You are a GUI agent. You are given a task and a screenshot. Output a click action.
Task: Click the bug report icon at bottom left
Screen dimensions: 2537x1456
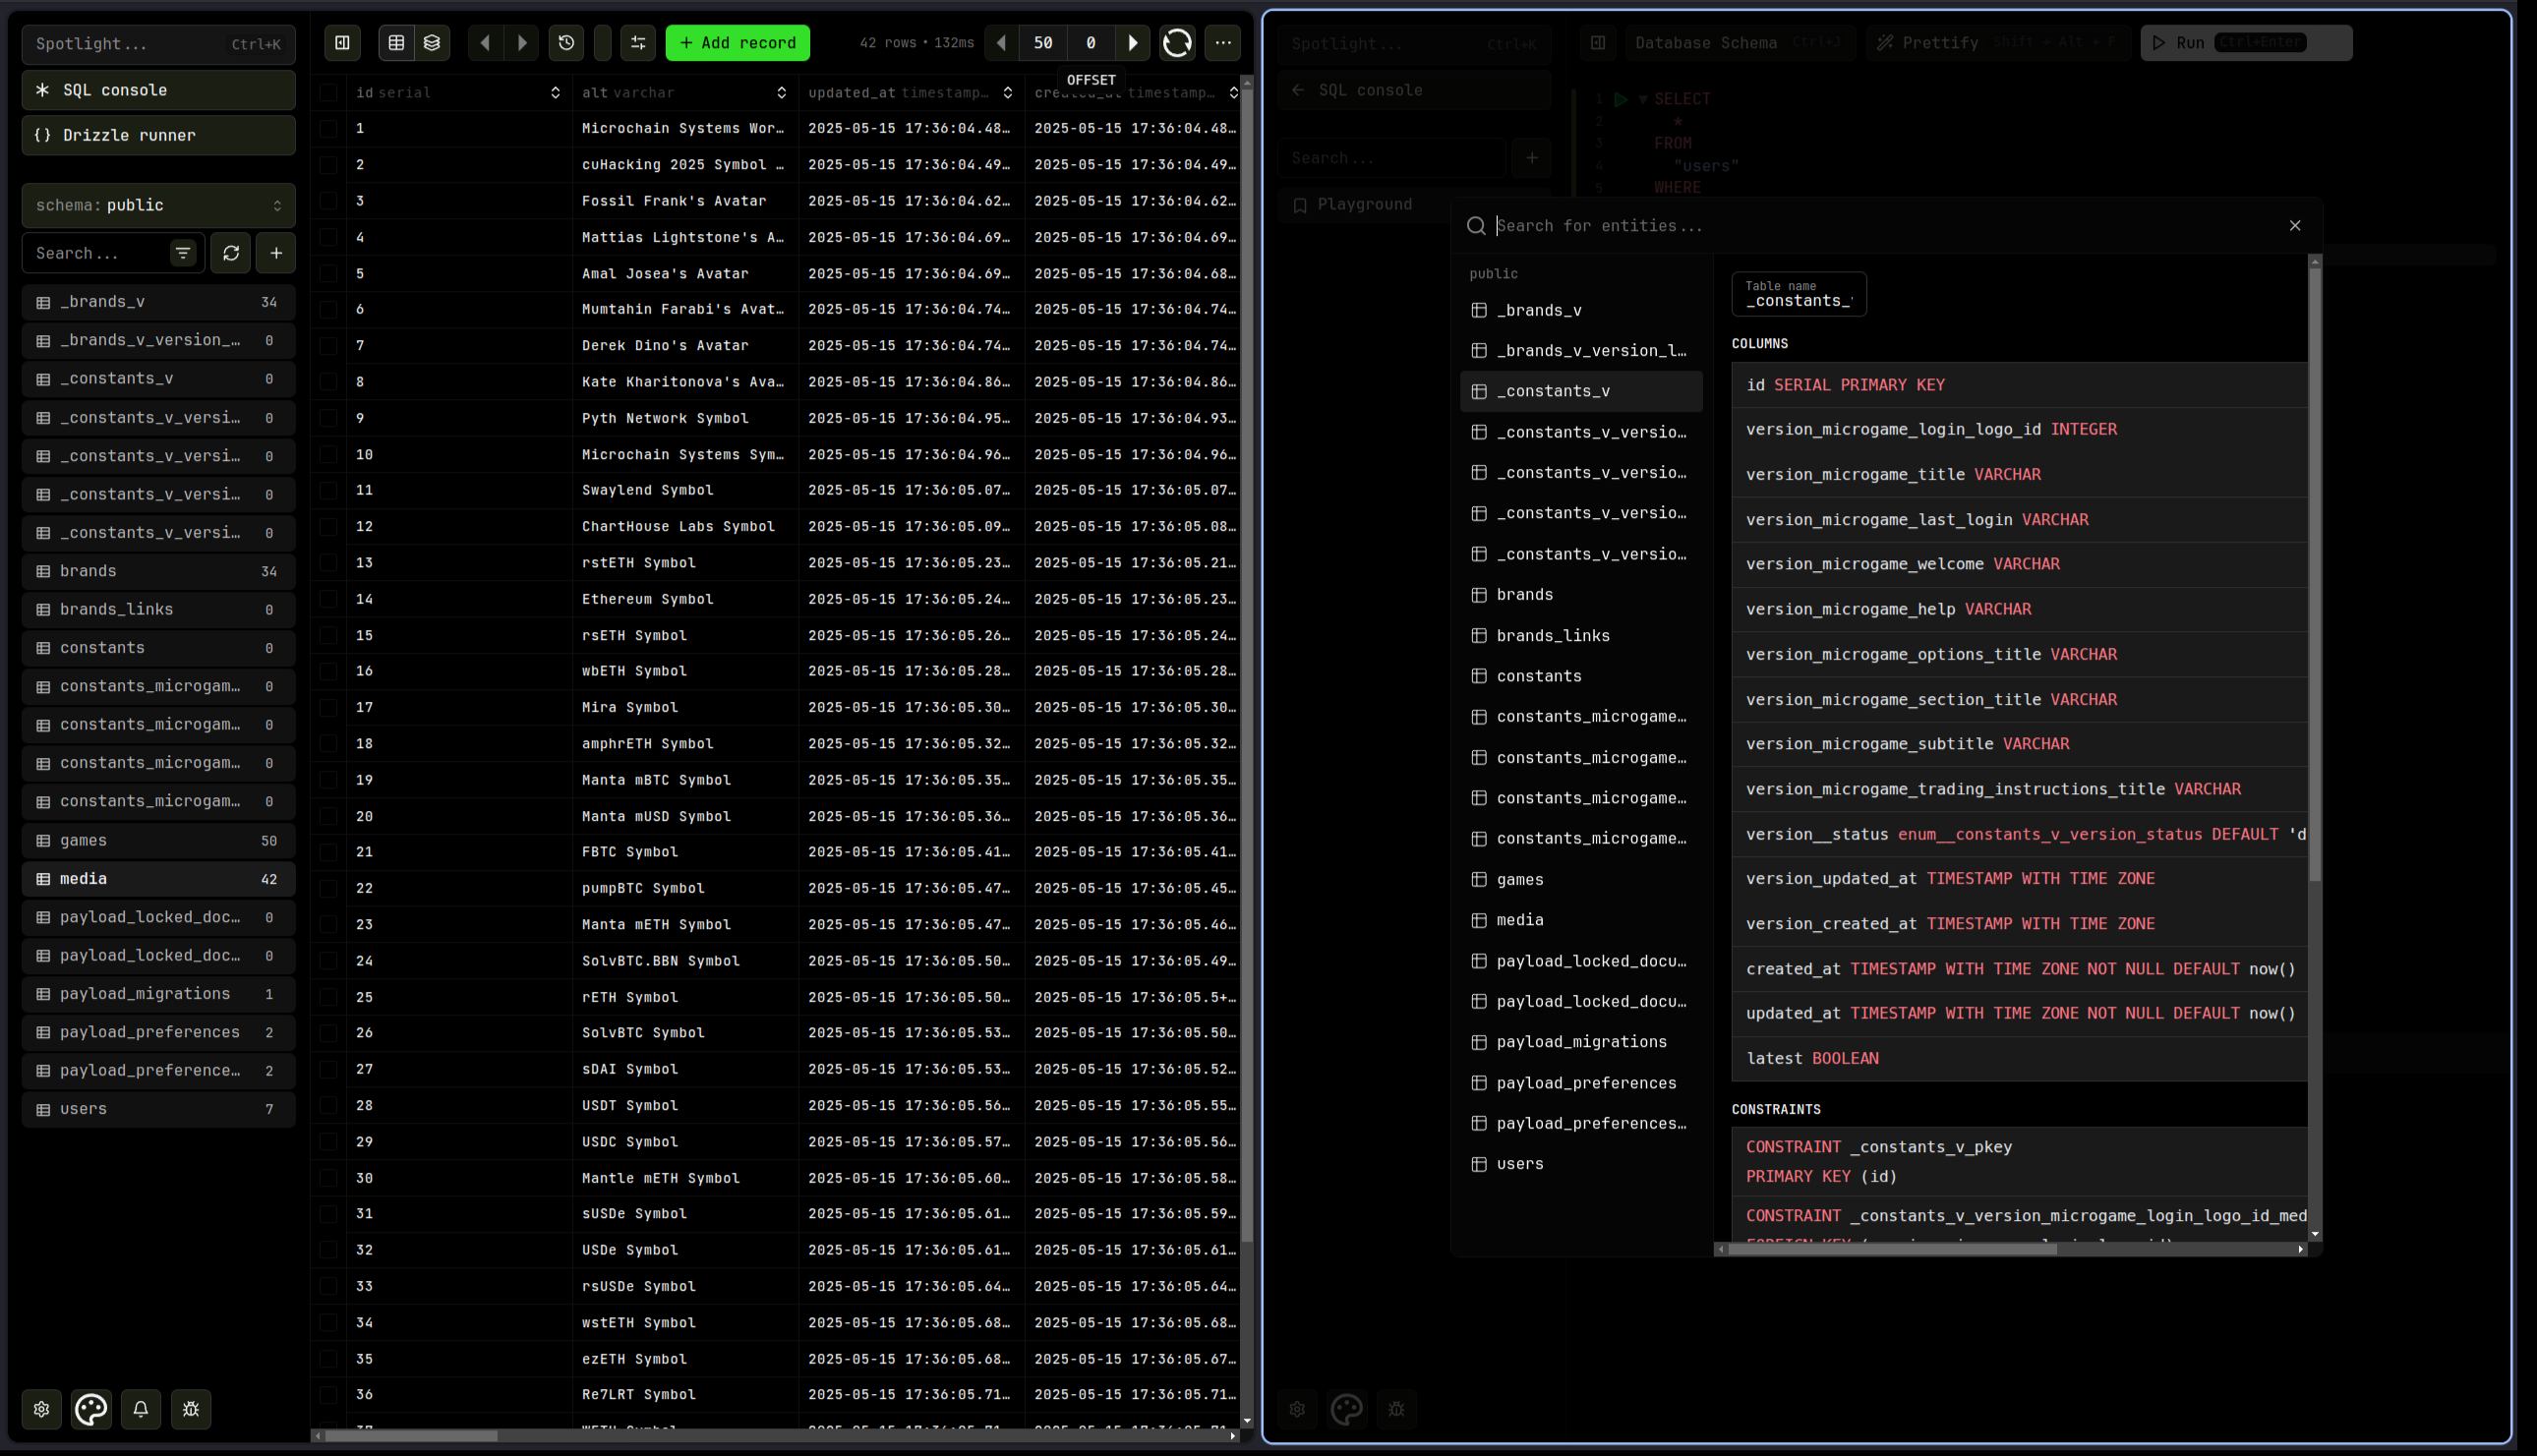[x=191, y=1409]
